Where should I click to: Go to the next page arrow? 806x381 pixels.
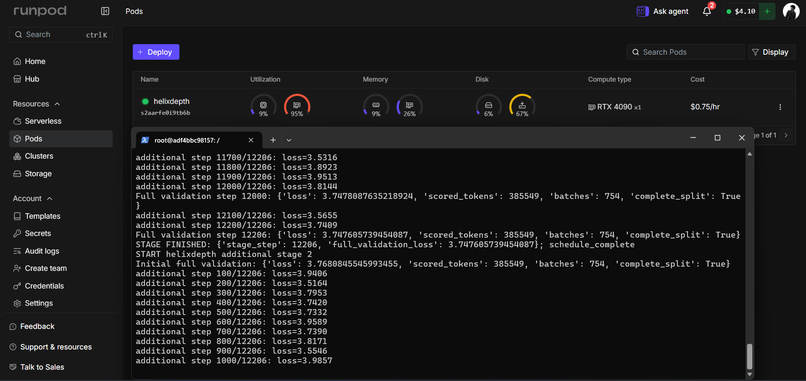pos(785,135)
